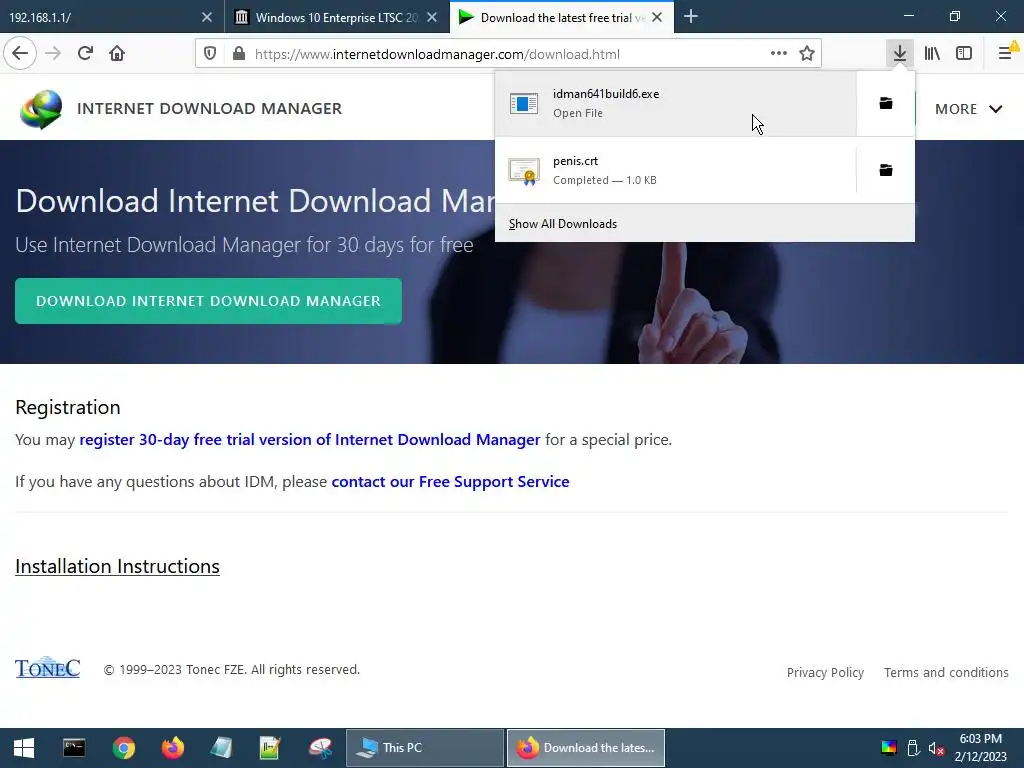1024x768 pixels.
Task: Open register 30-day free trial version link
Action: pos(310,440)
